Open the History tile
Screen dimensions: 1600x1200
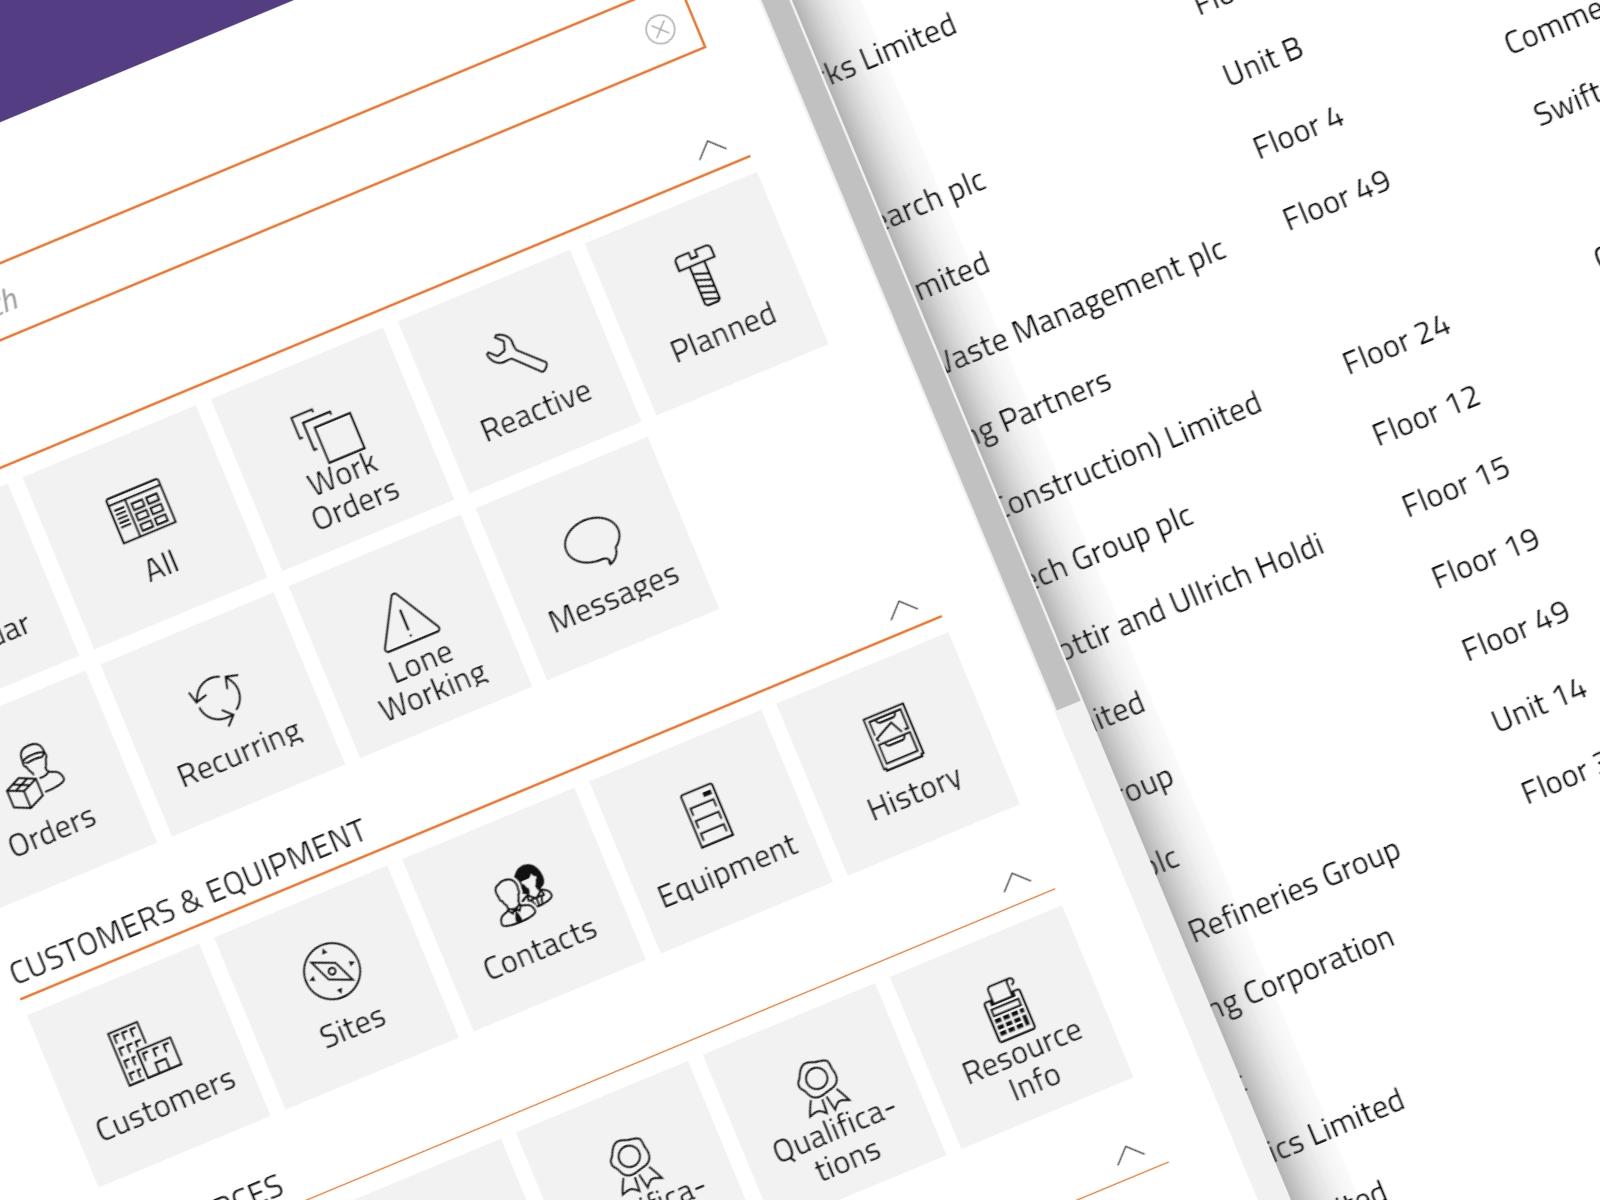click(898, 754)
